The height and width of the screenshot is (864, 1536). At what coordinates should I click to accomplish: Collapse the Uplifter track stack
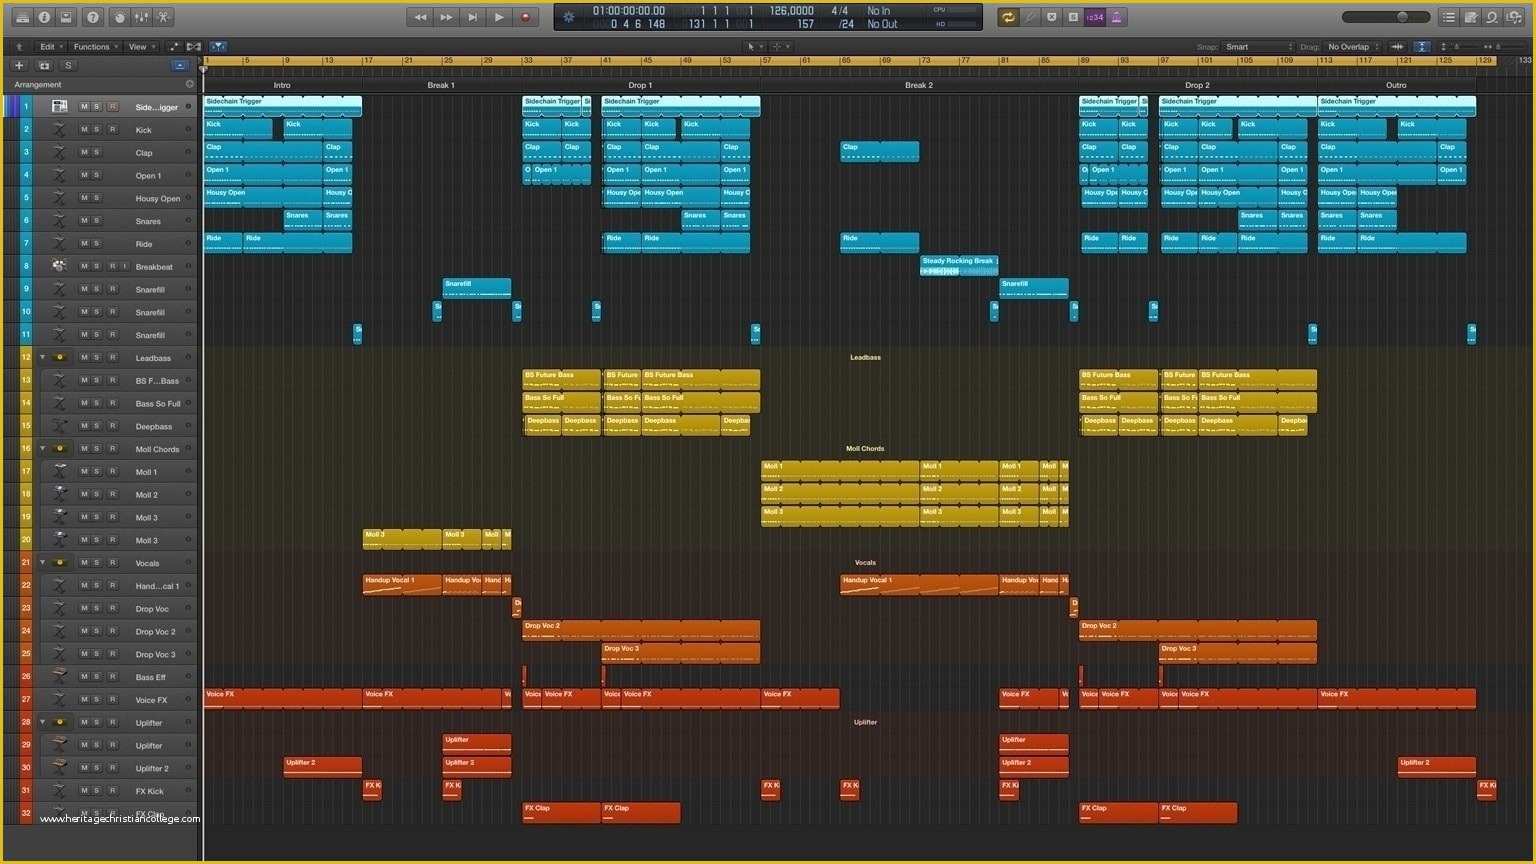point(42,722)
